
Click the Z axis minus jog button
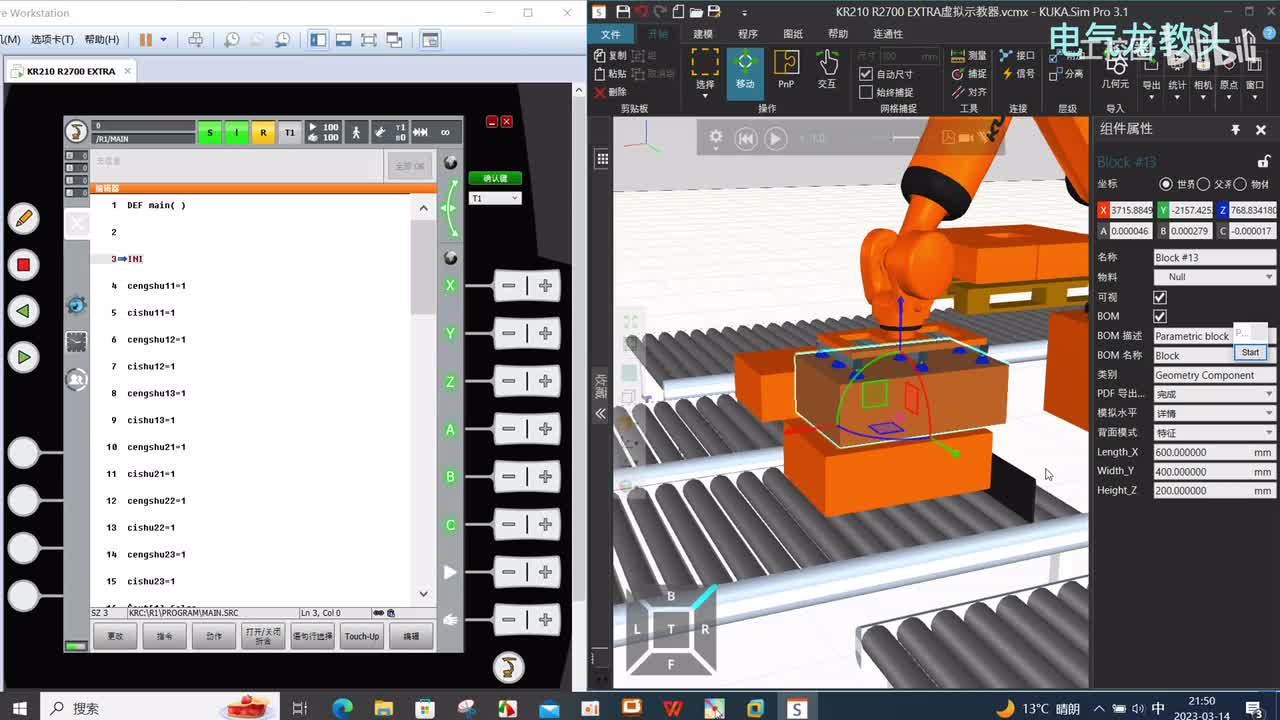(509, 381)
